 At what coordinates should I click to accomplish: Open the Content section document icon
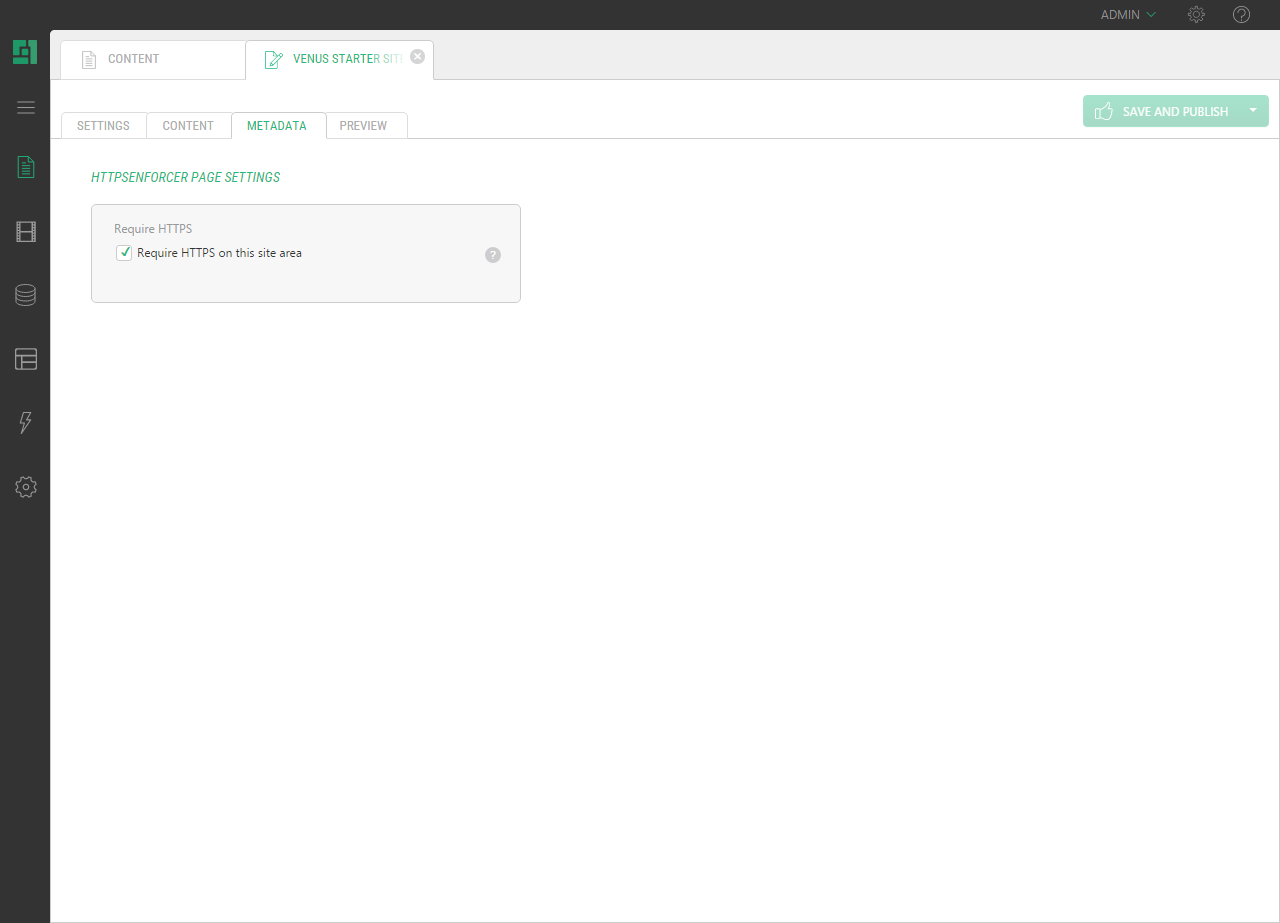pyautogui.click(x=26, y=167)
